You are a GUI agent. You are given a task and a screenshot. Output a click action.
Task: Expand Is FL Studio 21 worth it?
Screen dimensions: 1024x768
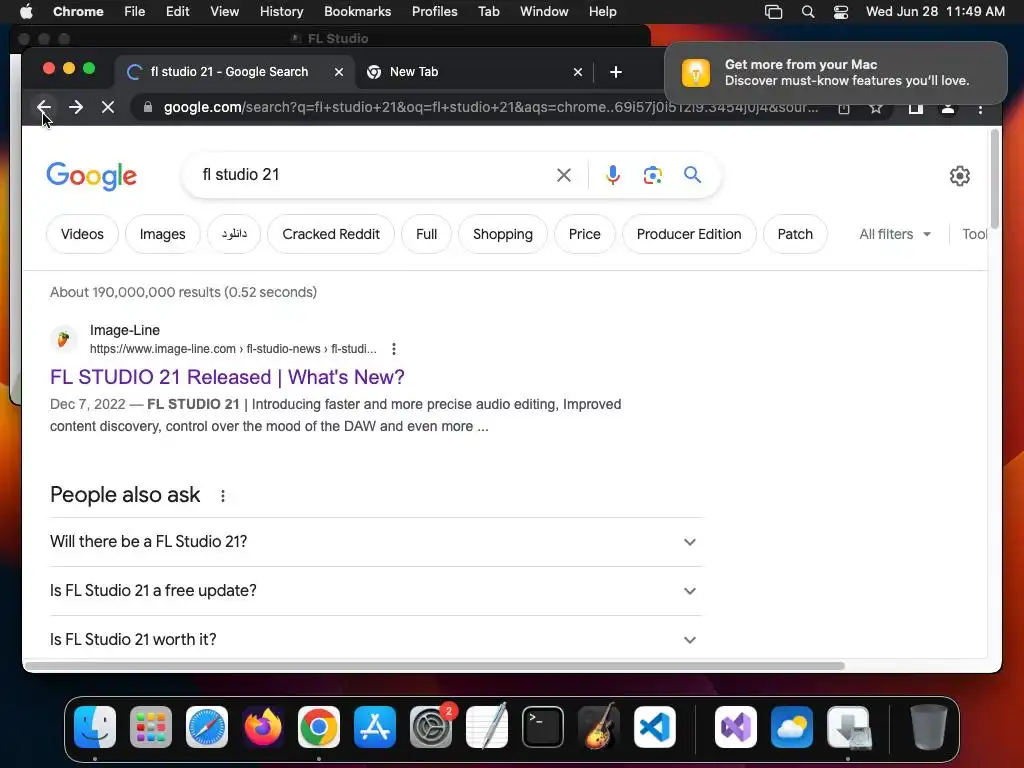pyautogui.click(x=376, y=639)
